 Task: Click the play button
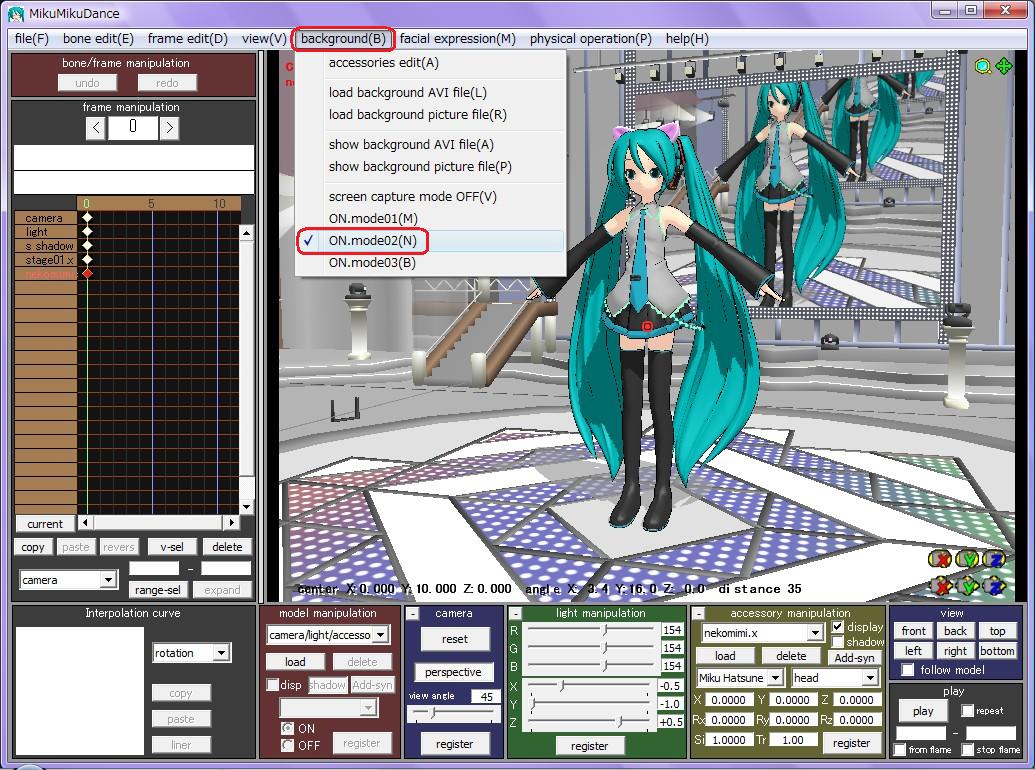923,711
